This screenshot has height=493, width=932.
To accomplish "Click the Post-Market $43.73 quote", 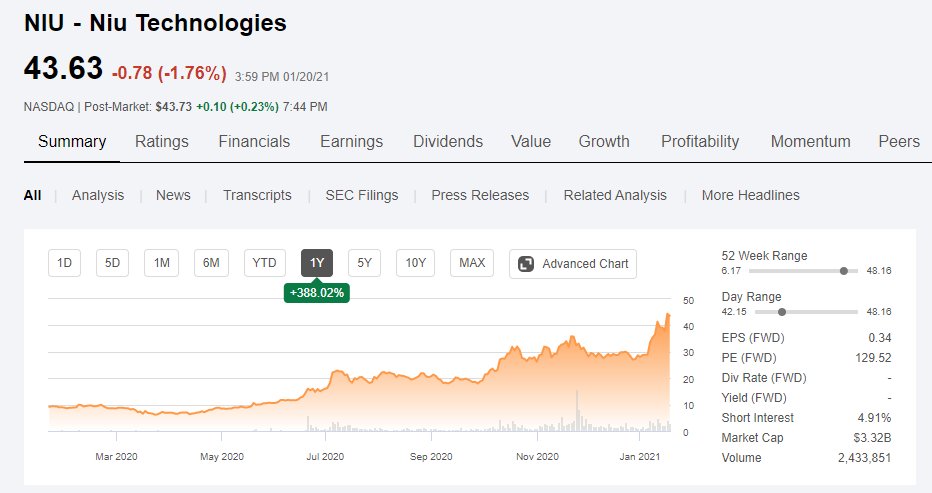I will (x=174, y=107).
